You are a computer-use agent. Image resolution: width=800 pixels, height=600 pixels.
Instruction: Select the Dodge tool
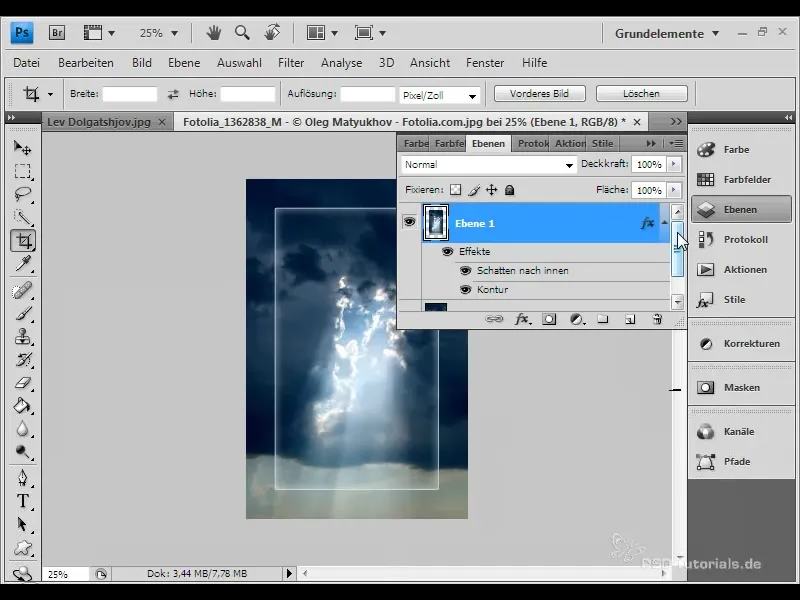[x=22, y=452]
